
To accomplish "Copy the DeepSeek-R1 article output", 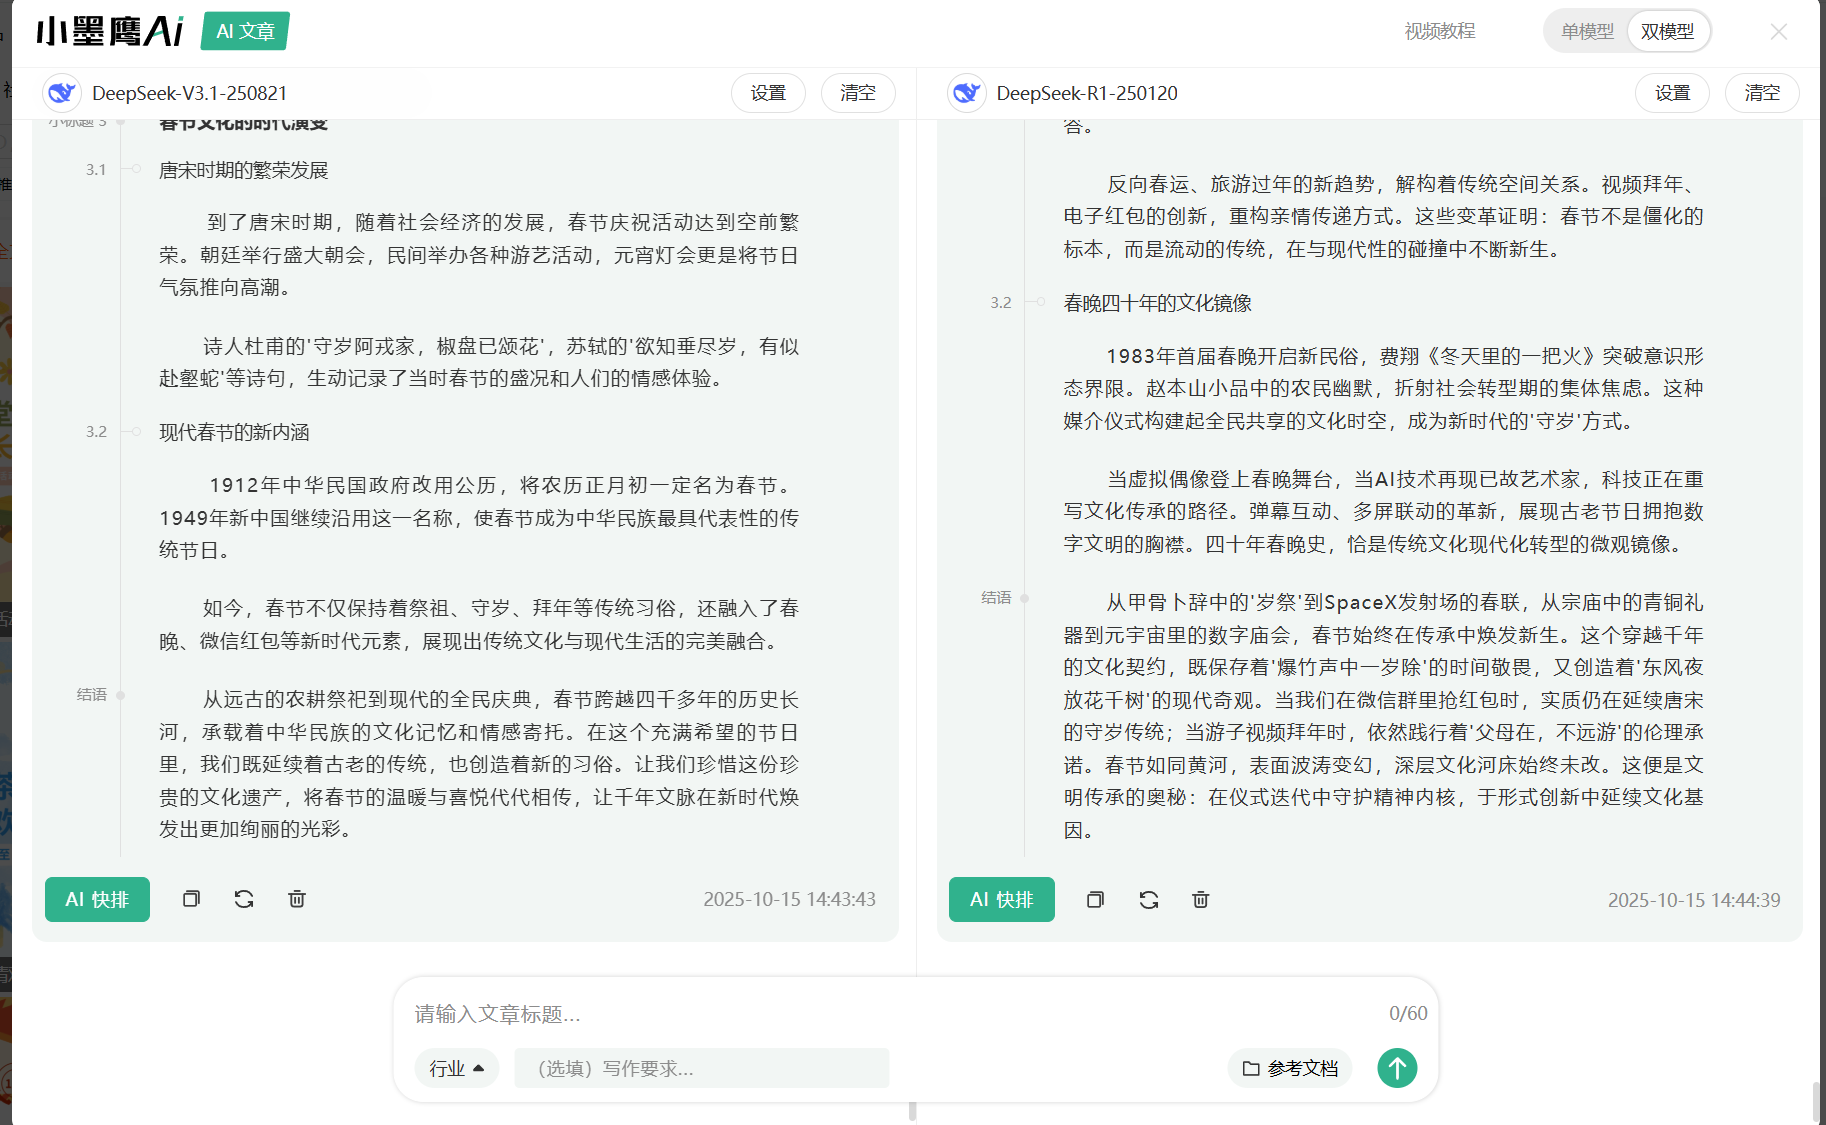I will pos(1095,900).
